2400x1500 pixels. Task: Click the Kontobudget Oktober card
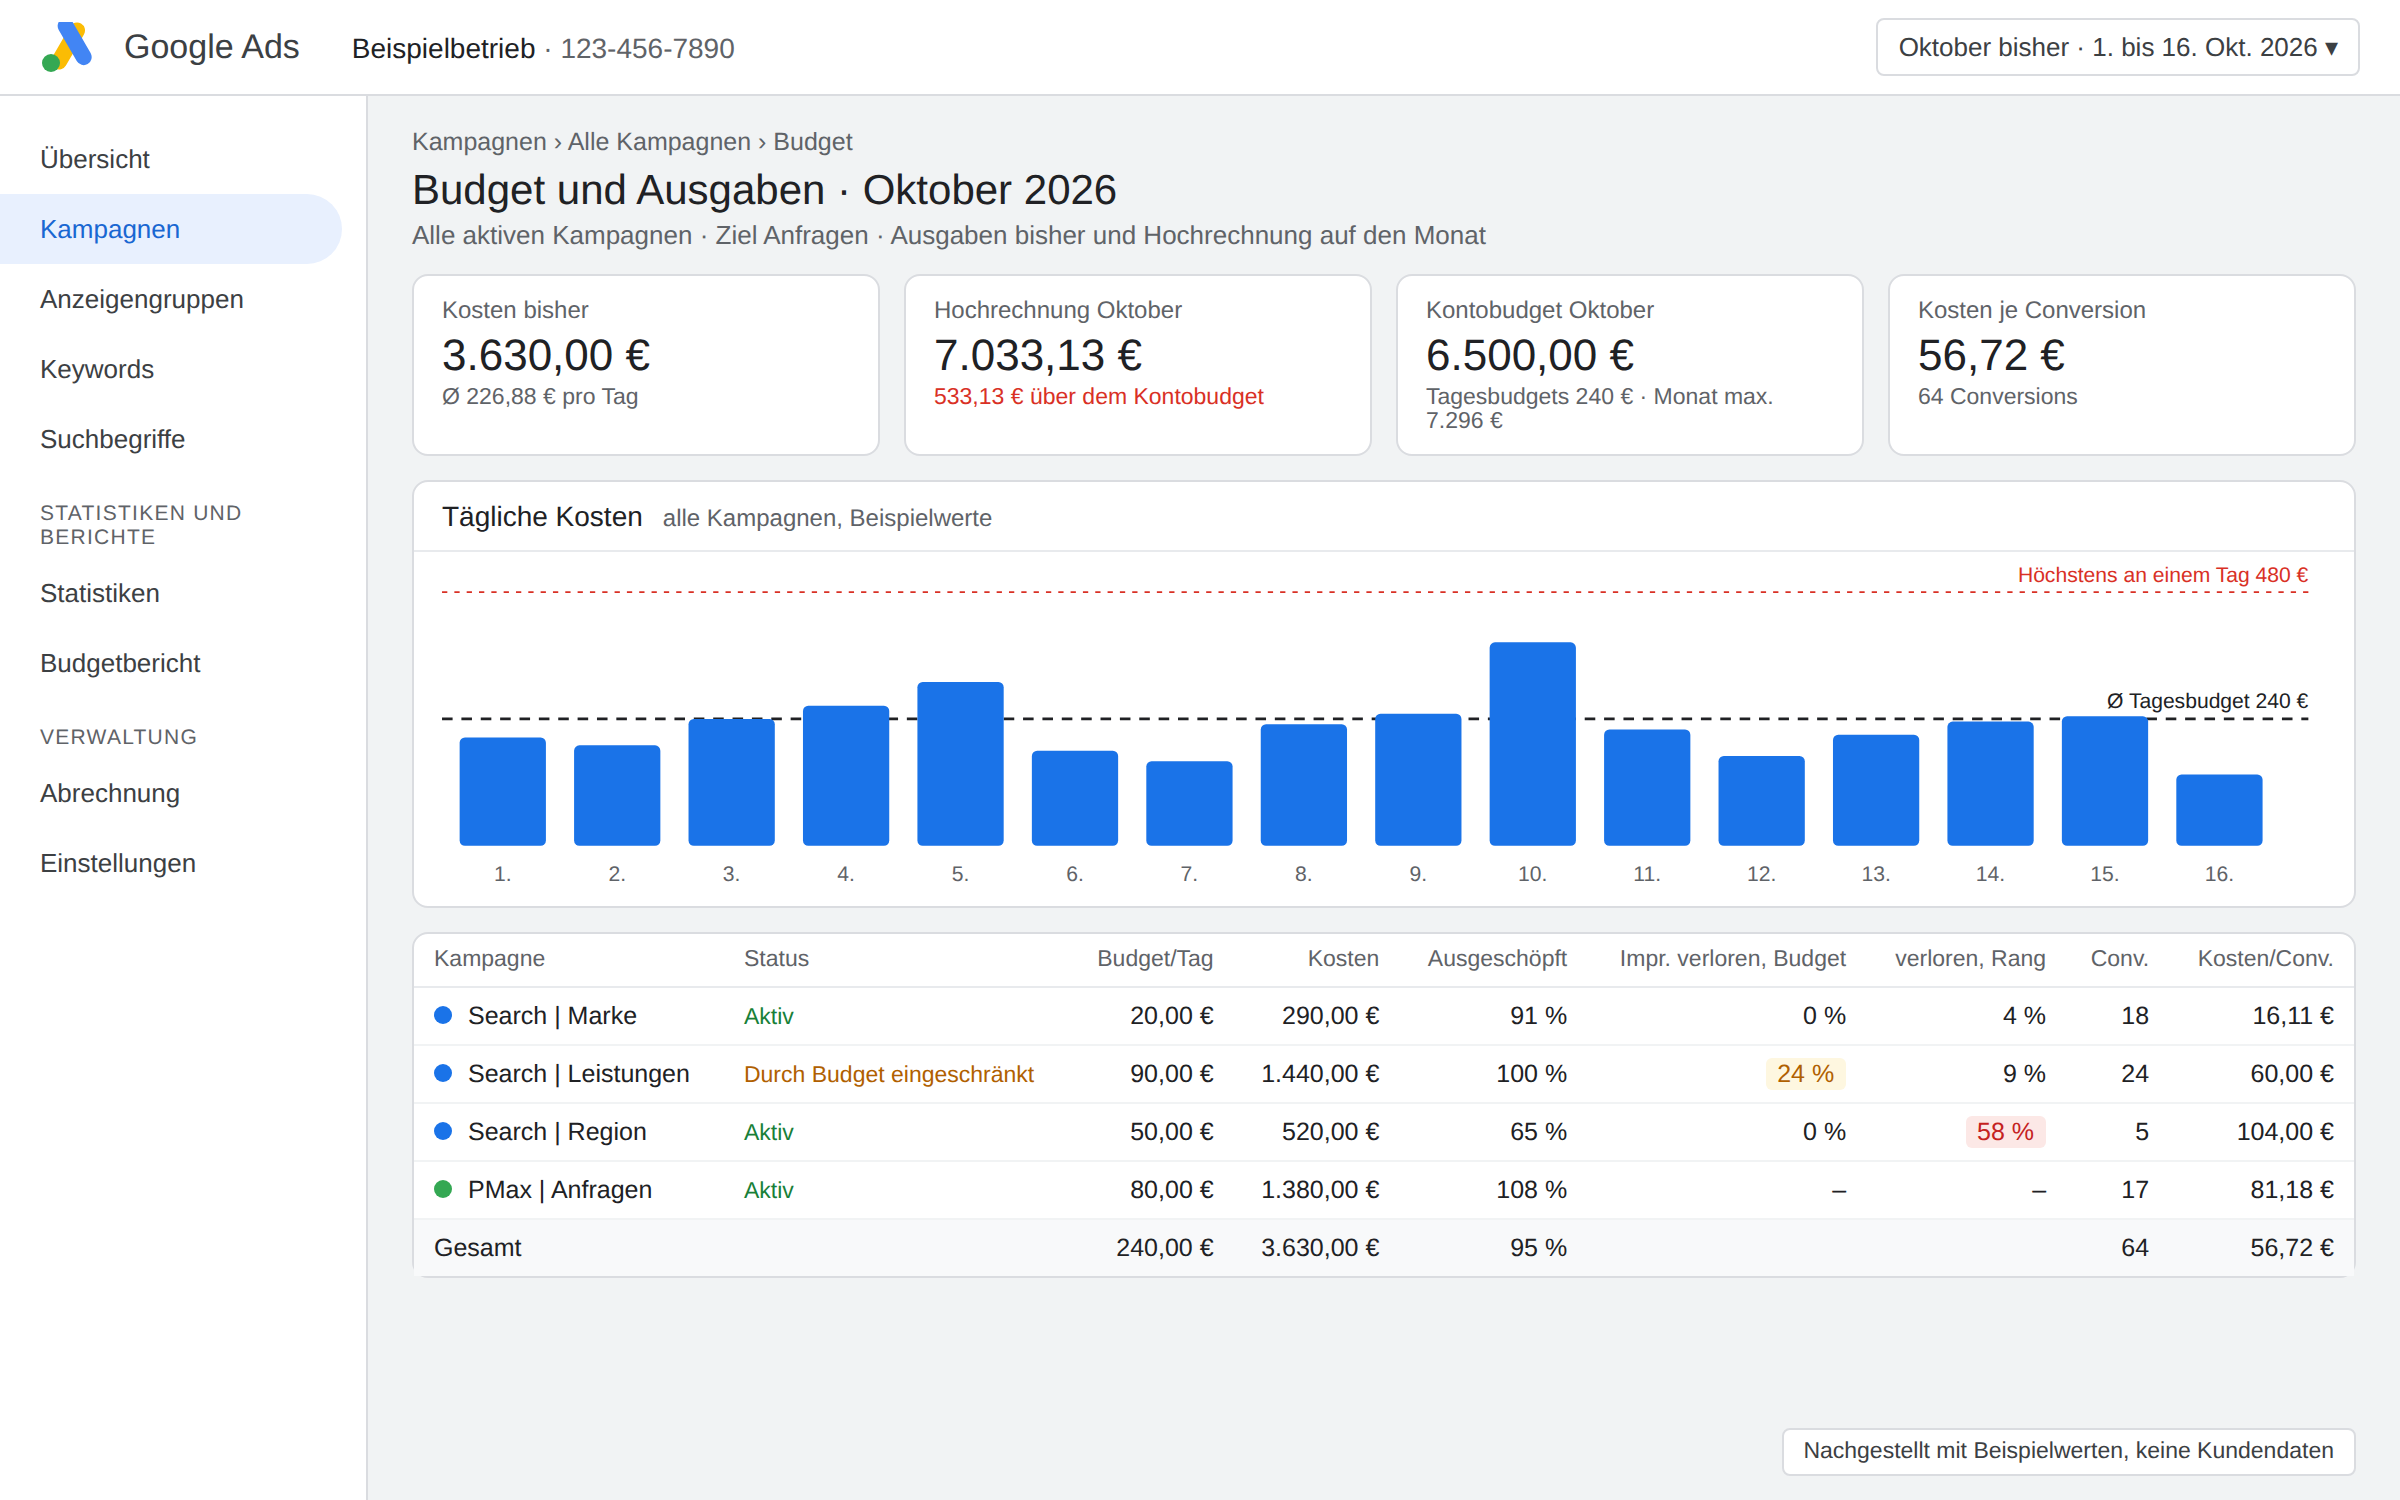coord(1630,365)
